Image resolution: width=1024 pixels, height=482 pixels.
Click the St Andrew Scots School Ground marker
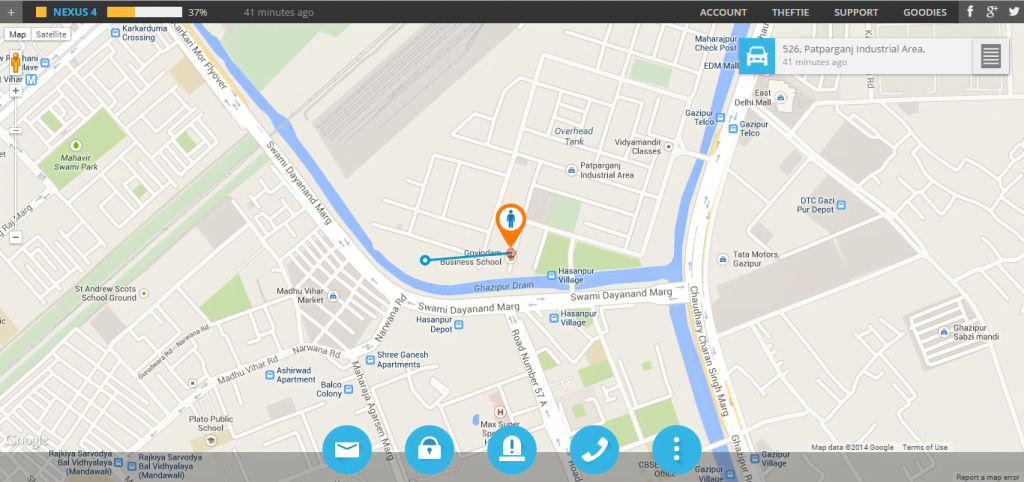point(144,293)
